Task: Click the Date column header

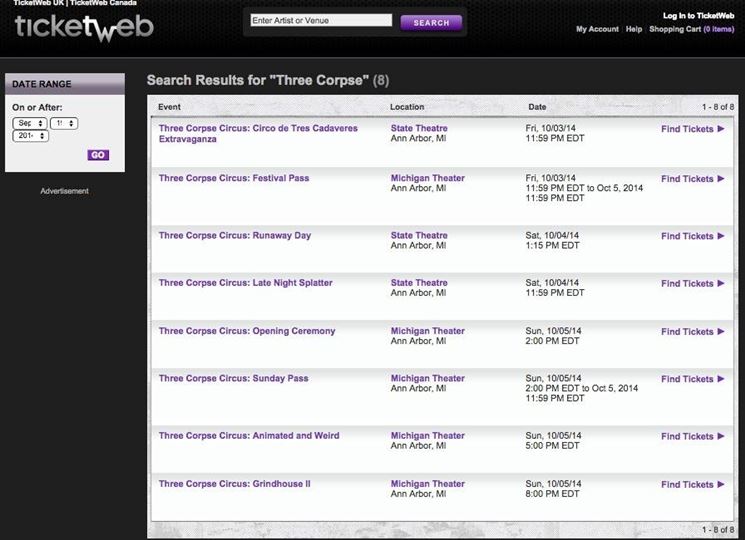Action: point(537,107)
